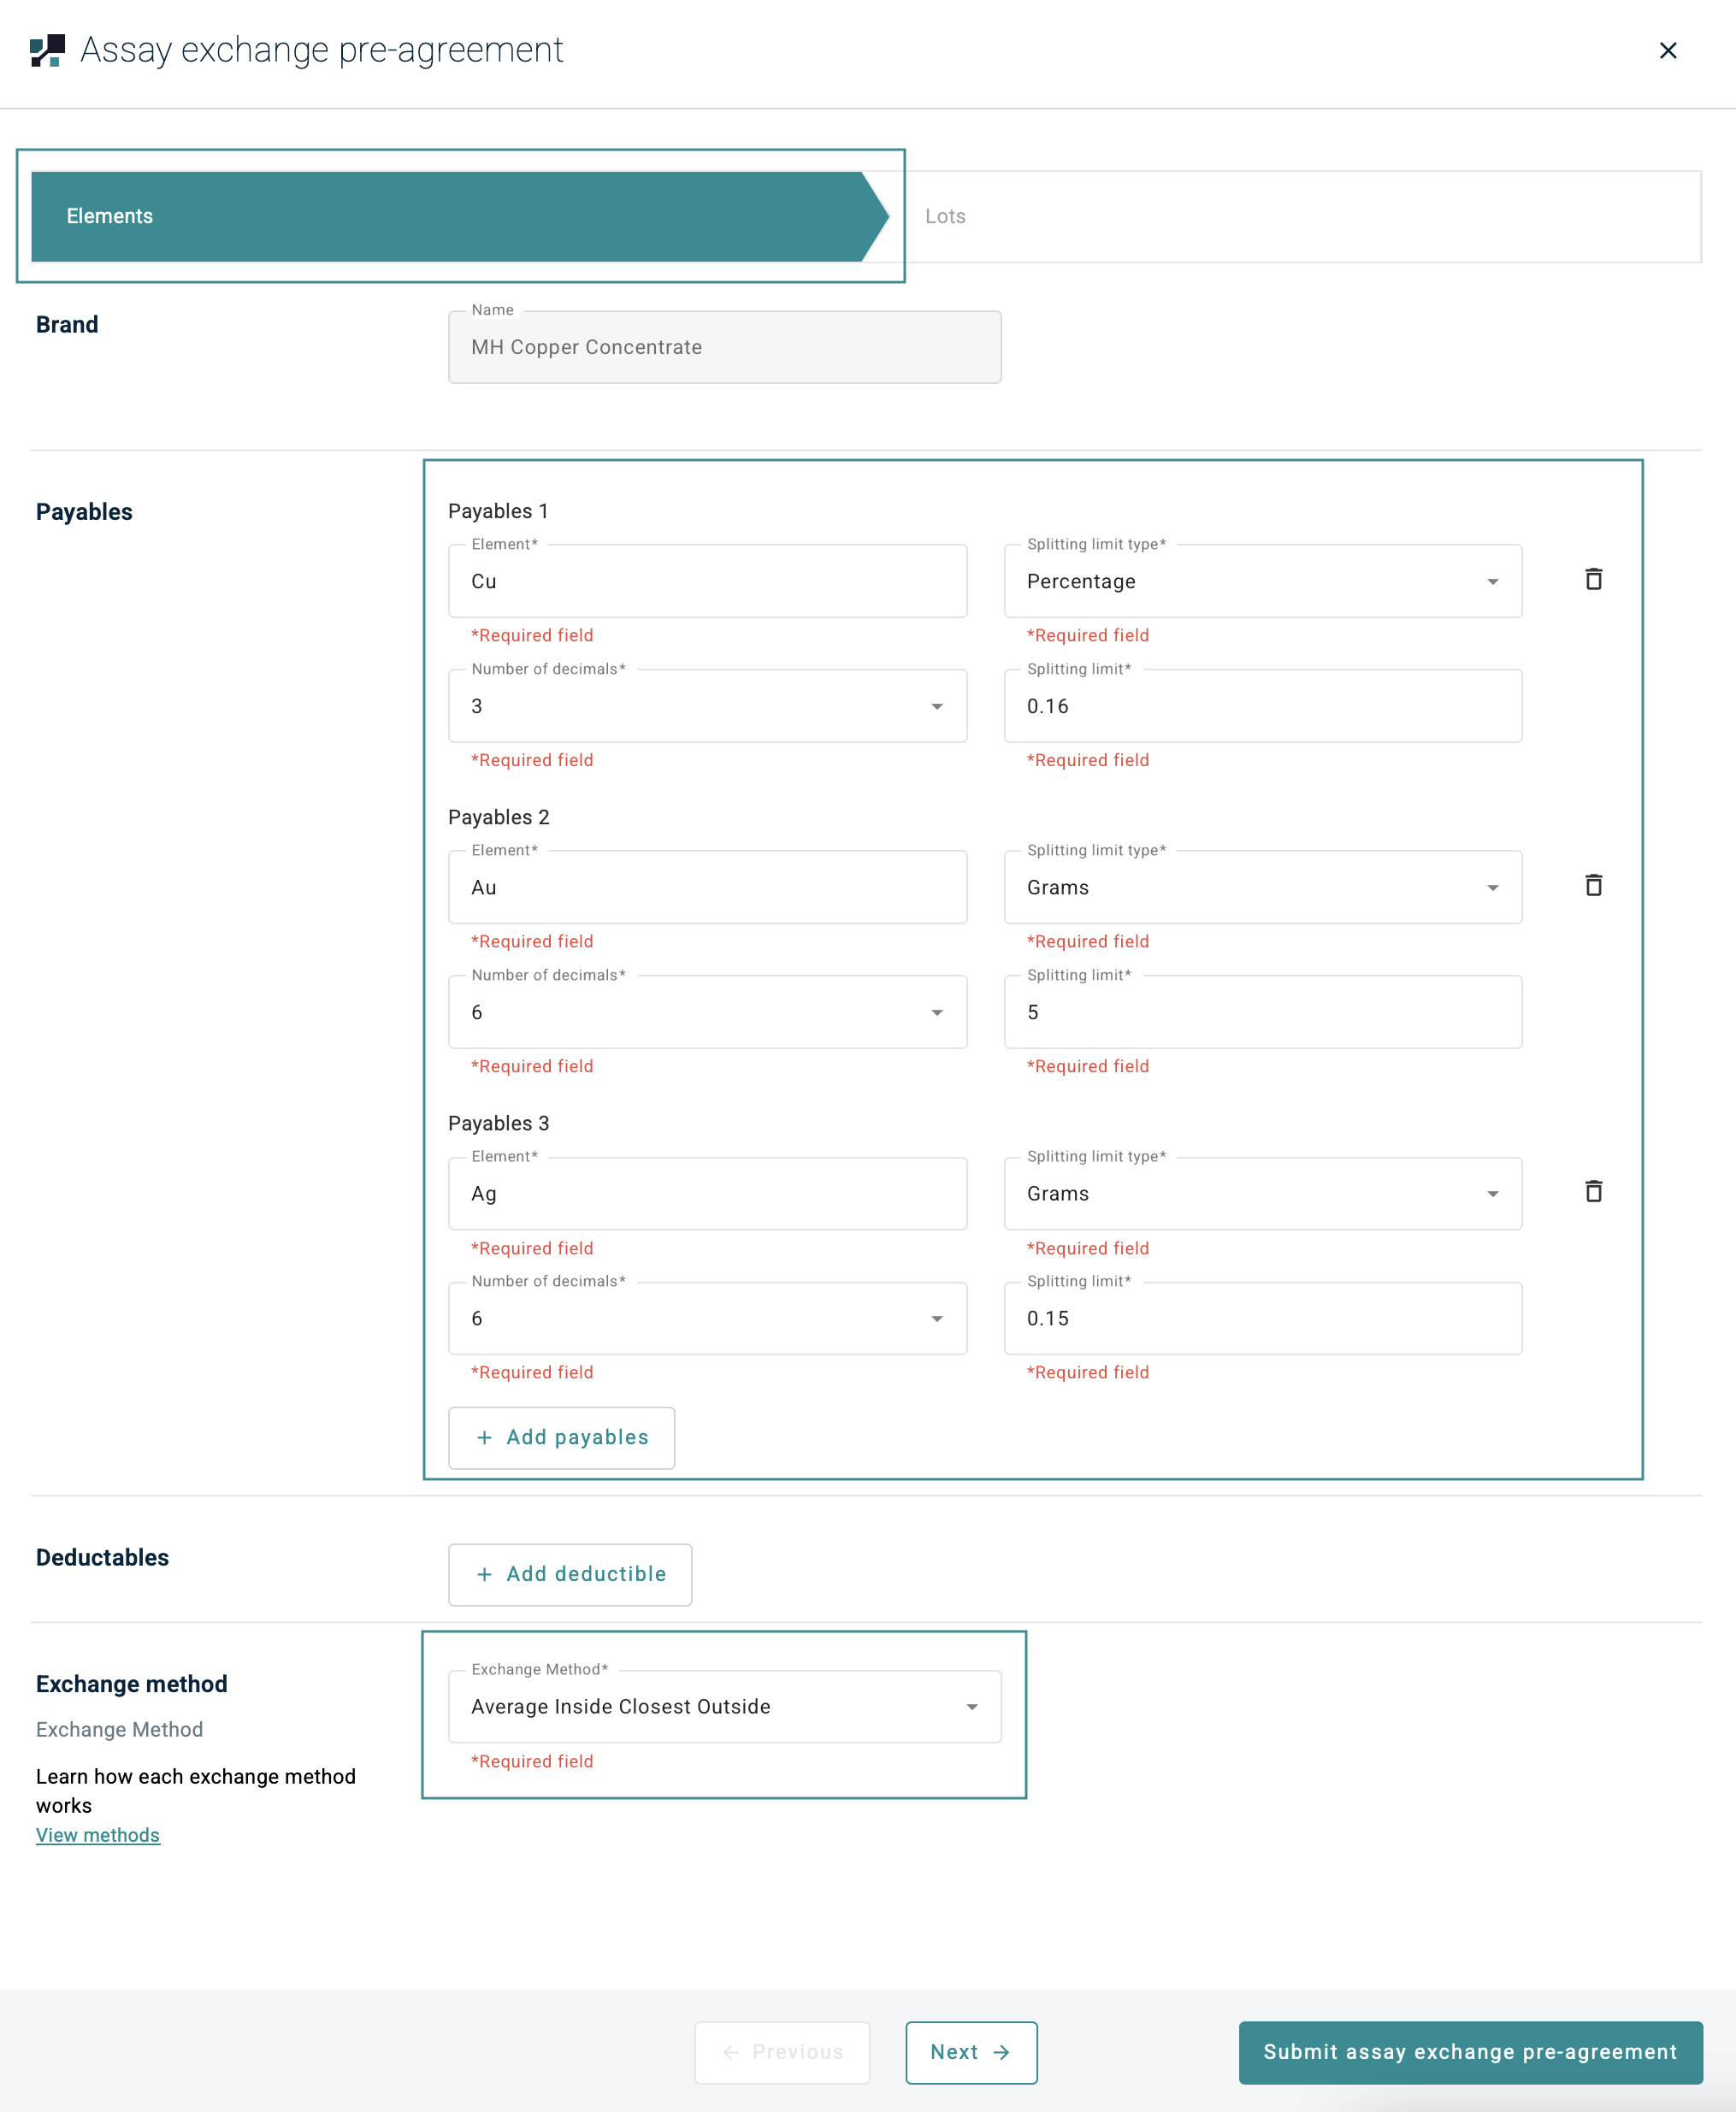Image resolution: width=1736 pixels, height=2112 pixels.
Task: Delete Payables 1 with trash icon
Action: (x=1593, y=579)
